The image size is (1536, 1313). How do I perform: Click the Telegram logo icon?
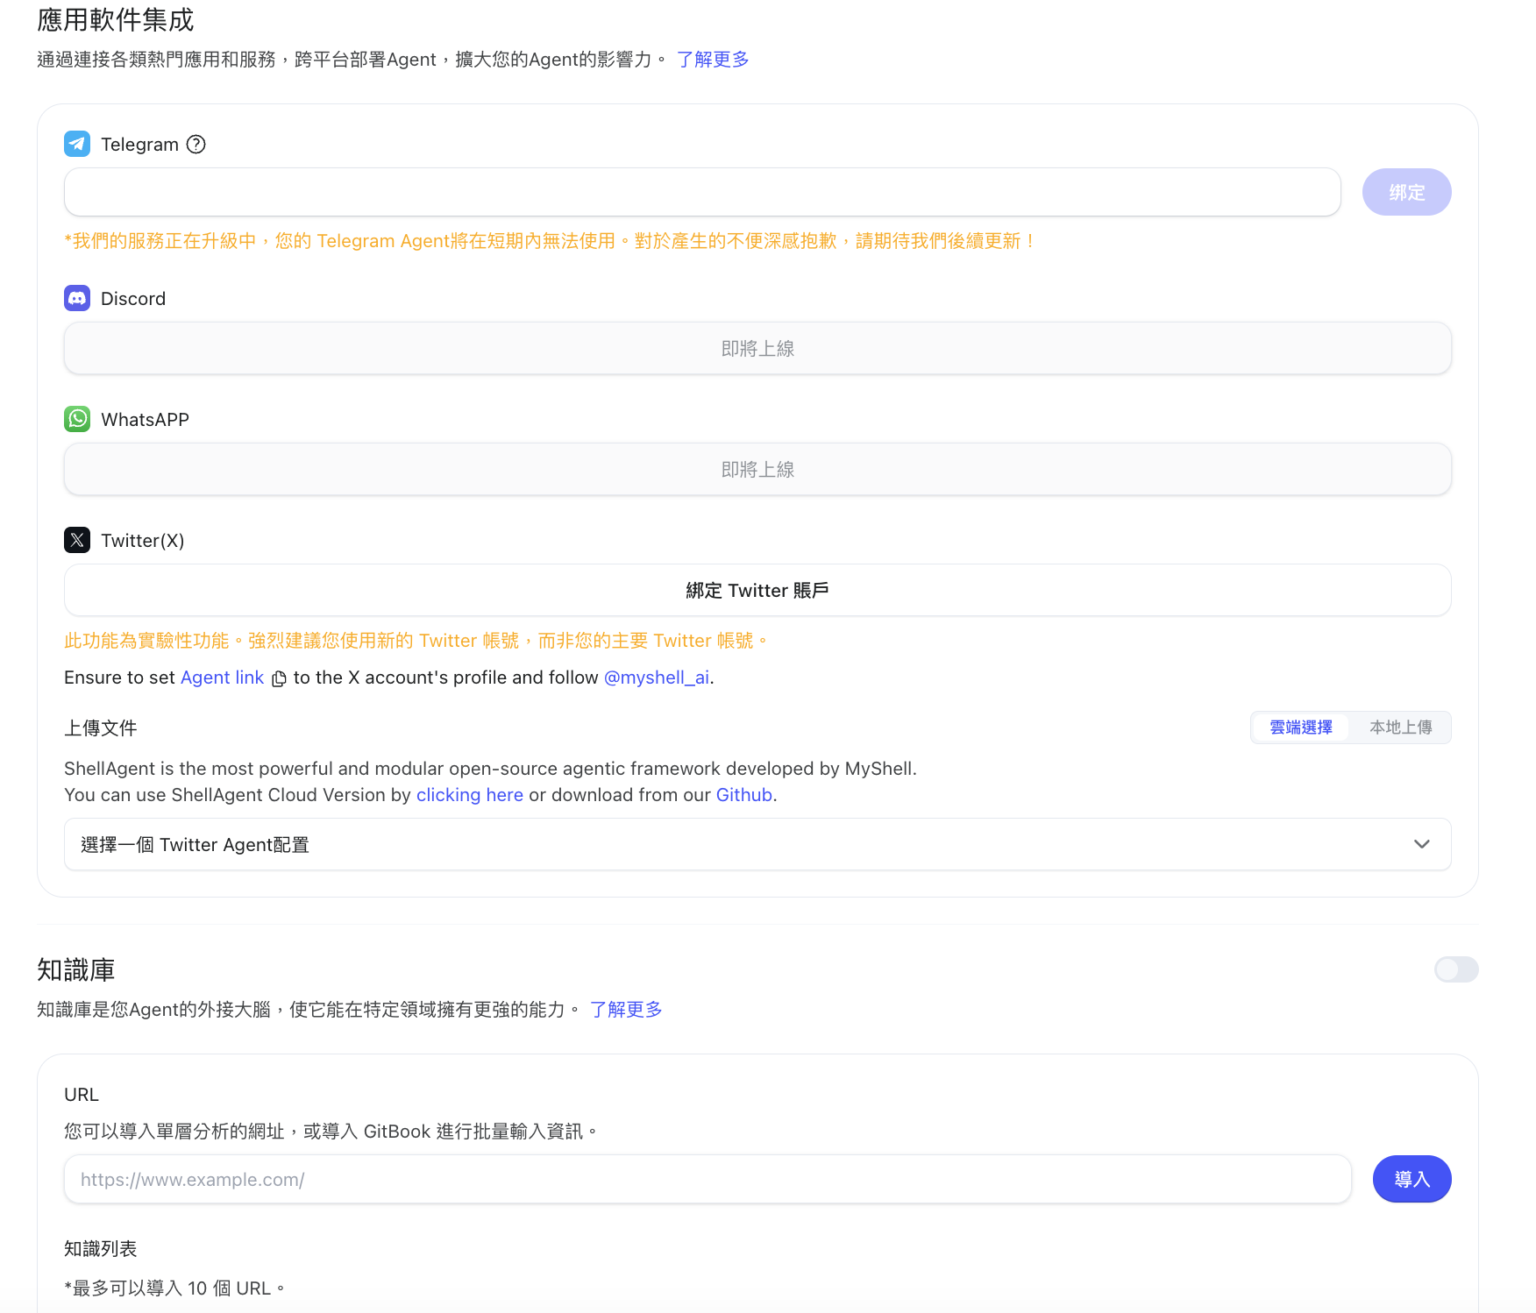pyautogui.click(x=77, y=144)
